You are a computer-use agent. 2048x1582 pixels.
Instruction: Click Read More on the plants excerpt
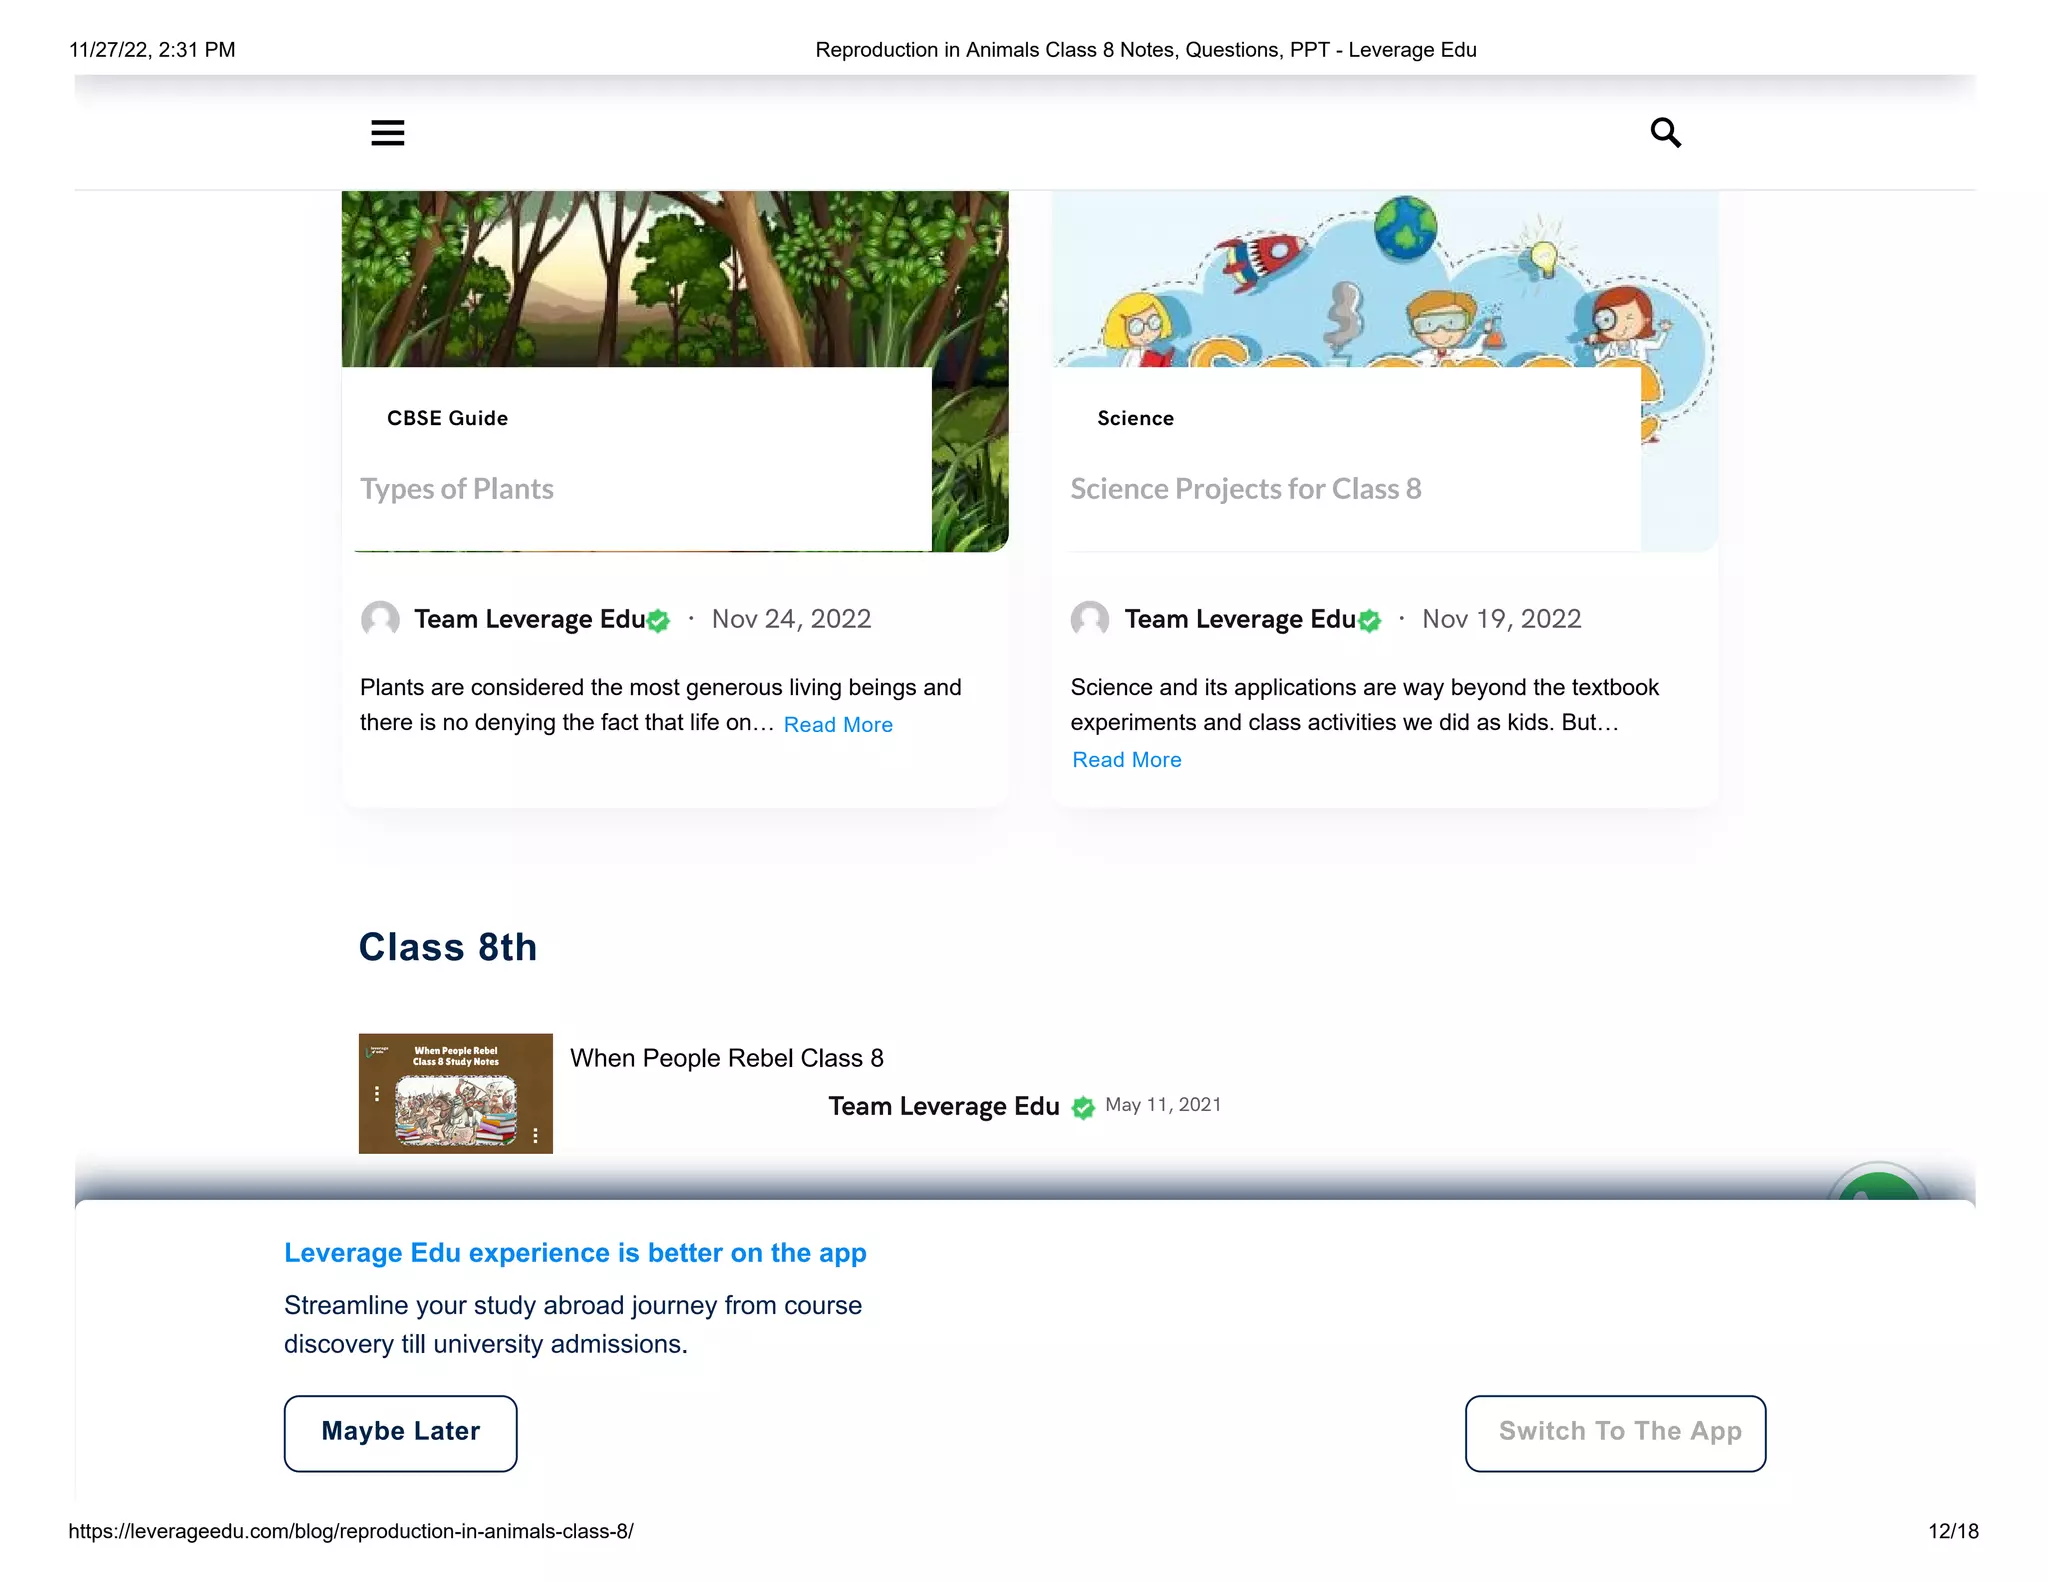(x=838, y=725)
